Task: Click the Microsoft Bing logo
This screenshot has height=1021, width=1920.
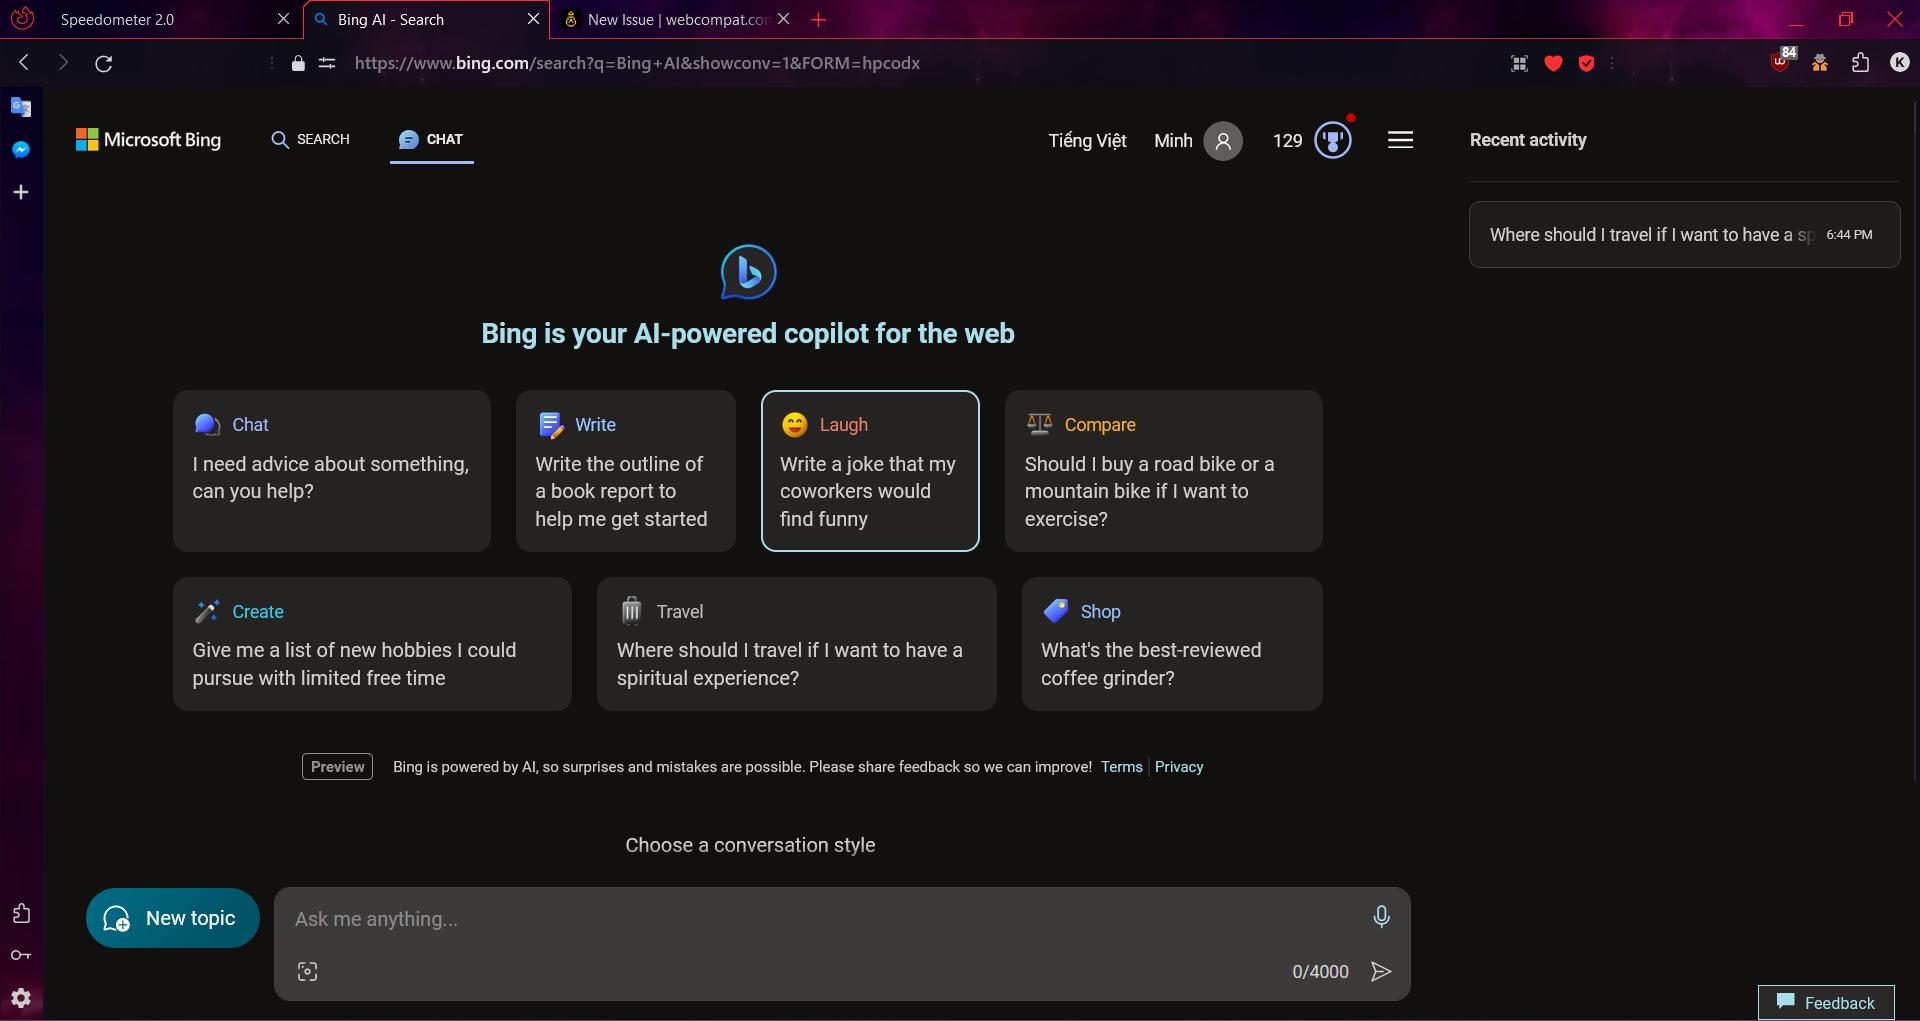Action: pyautogui.click(x=148, y=140)
